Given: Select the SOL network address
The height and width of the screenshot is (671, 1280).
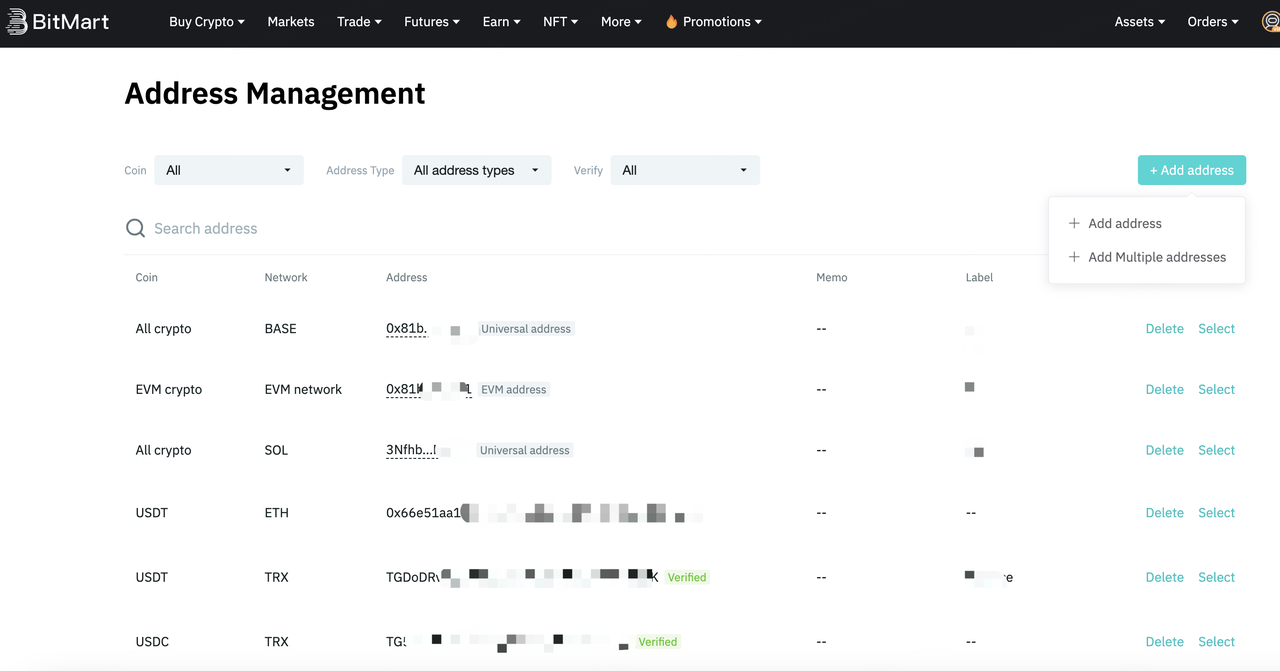Looking at the screenshot, I should (x=1216, y=451).
